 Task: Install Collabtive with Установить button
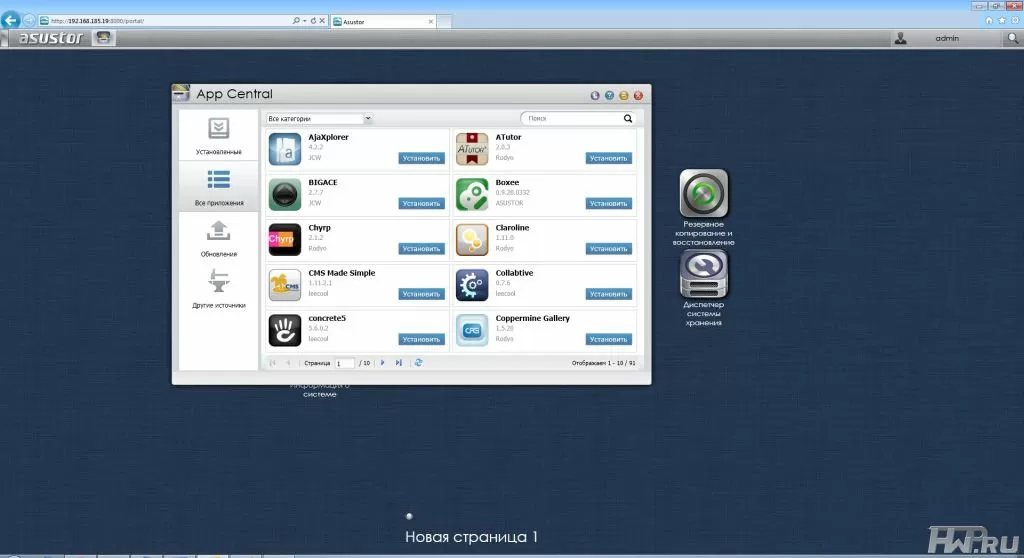(x=609, y=294)
